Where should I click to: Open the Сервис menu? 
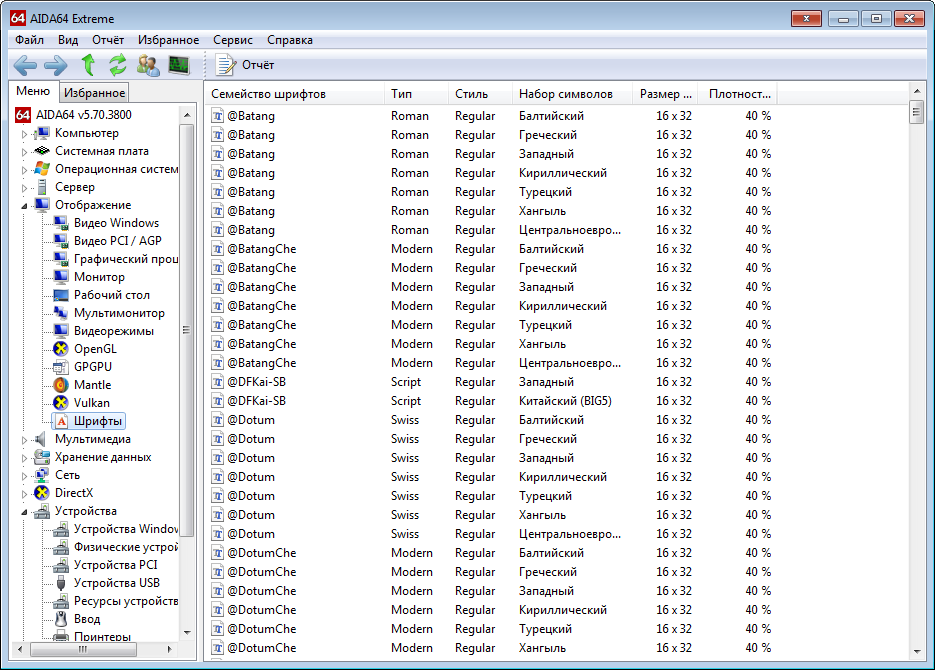[x=233, y=40]
